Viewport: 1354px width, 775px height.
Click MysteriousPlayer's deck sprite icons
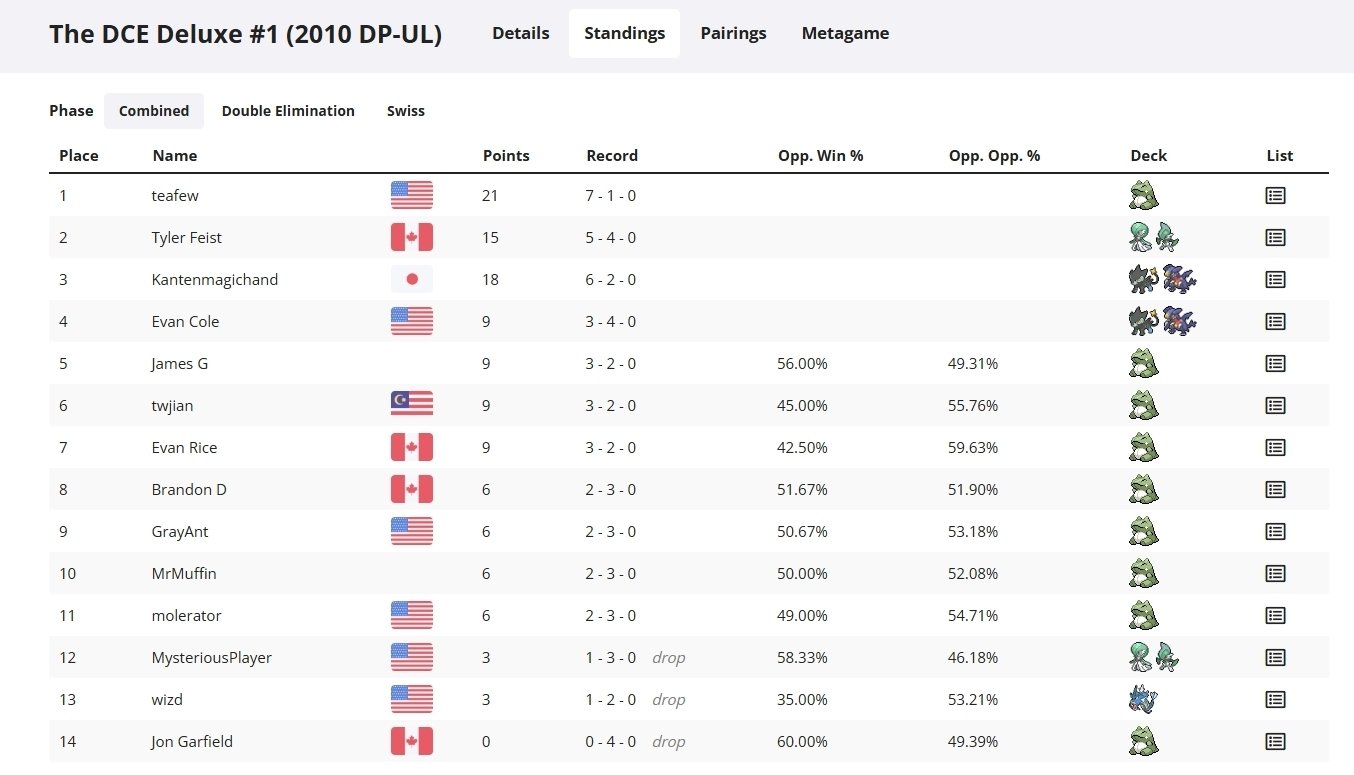click(1153, 658)
